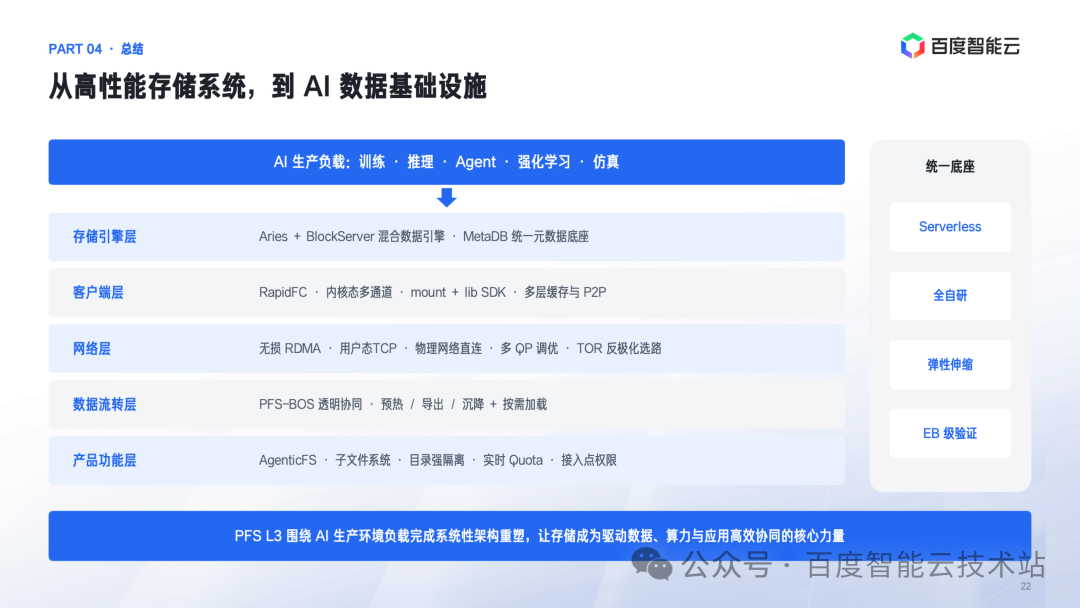This screenshot has width=1080, height=608.
Task: Click the PART 04 · 总结 section label
Action: (x=96, y=49)
